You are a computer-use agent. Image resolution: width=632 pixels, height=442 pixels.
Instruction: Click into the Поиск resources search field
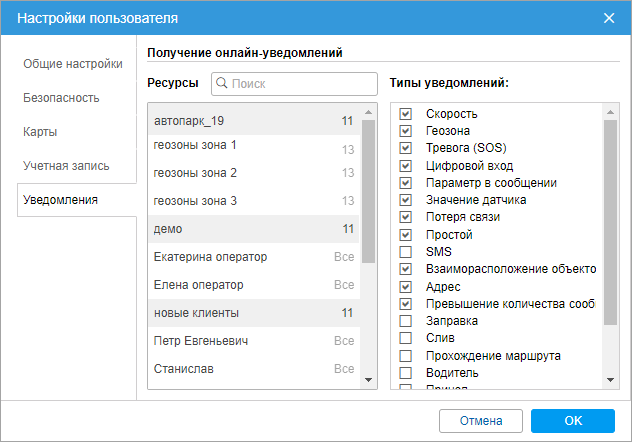coord(294,84)
